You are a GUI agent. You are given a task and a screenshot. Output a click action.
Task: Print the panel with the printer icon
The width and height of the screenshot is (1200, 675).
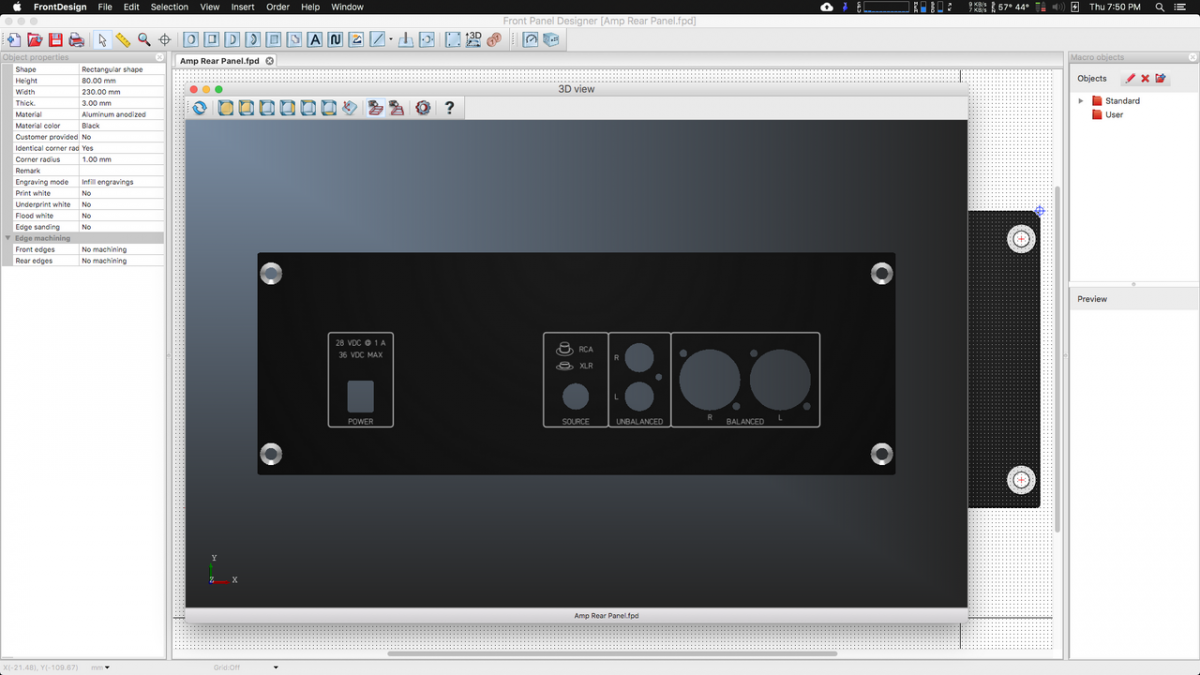click(x=76, y=40)
